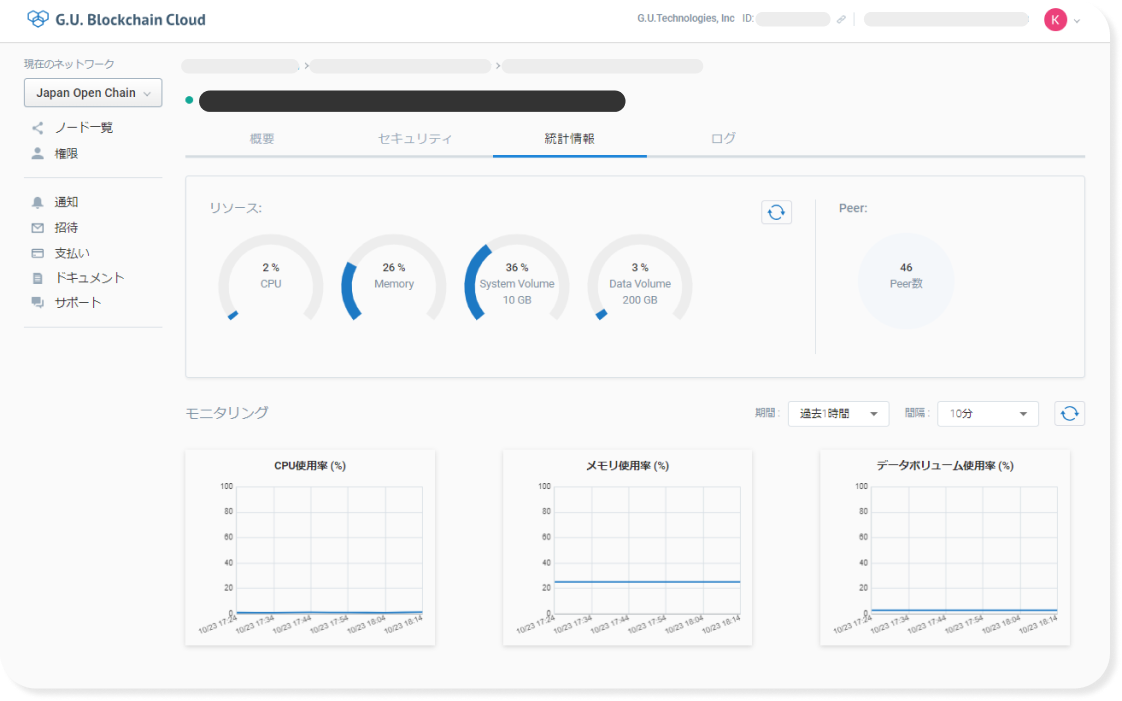Click the 招待 invitation envelope icon

pyautogui.click(x=35, y=227)
